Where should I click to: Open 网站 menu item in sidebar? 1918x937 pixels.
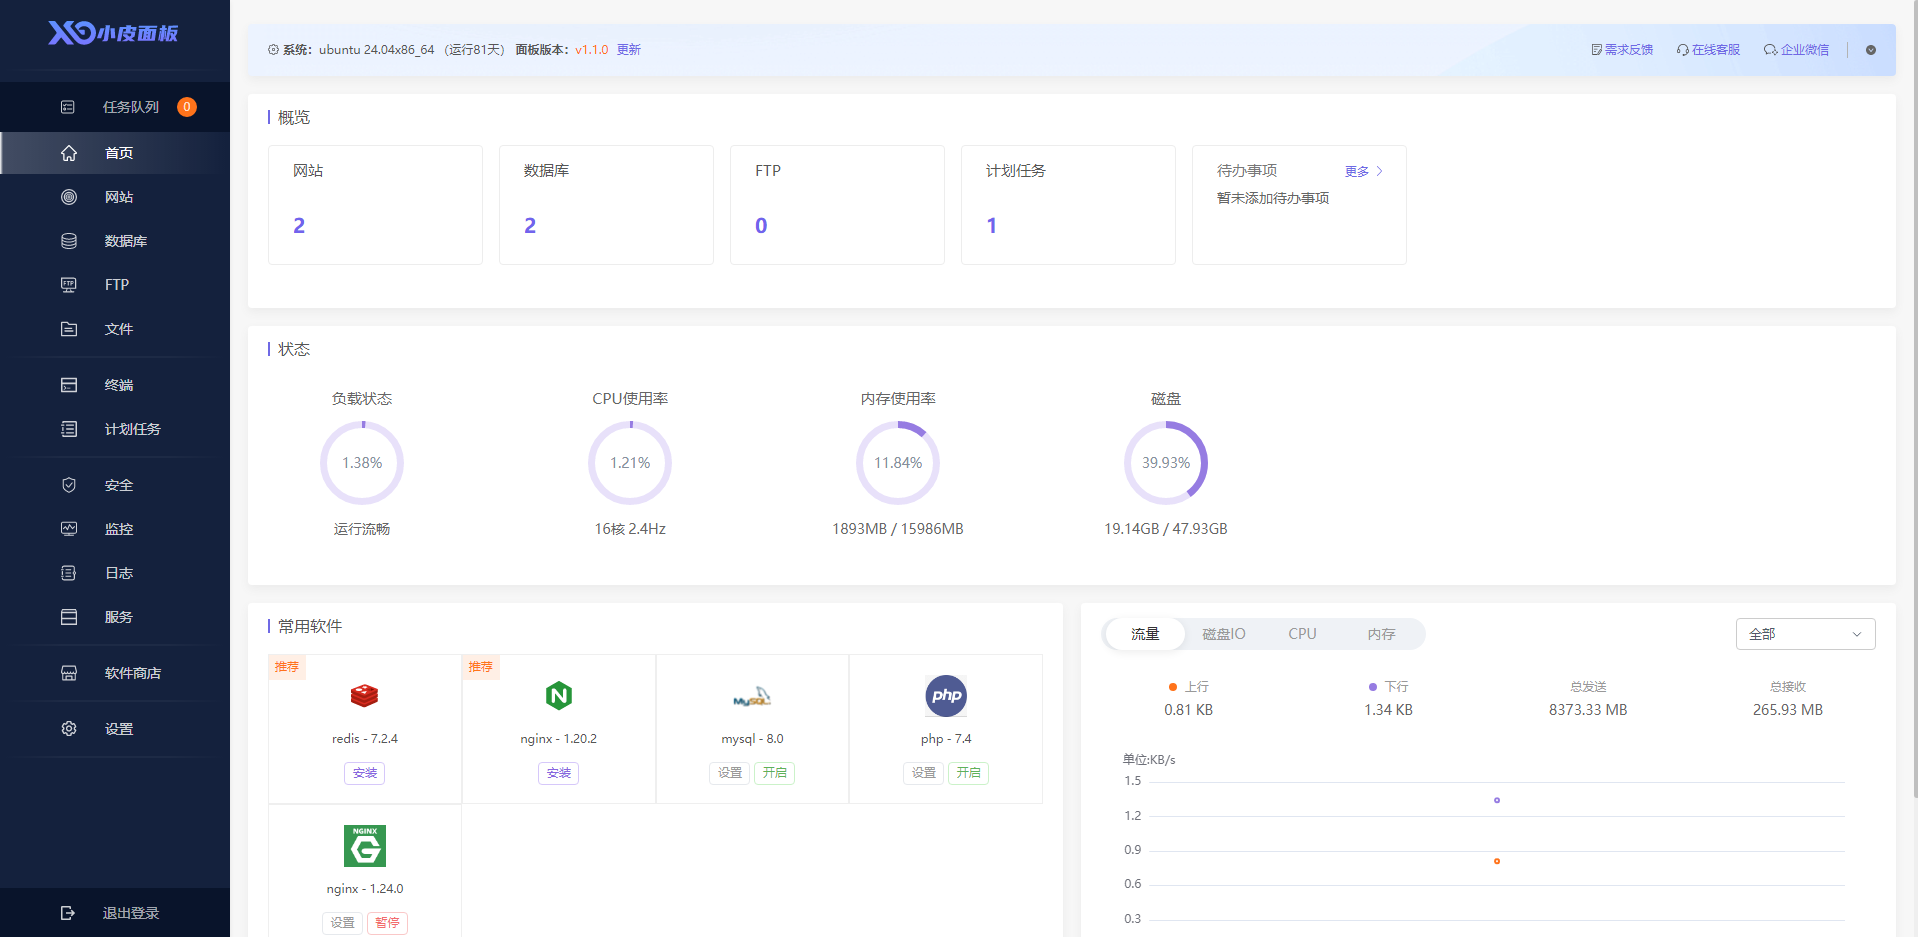(x=116, y=197)
